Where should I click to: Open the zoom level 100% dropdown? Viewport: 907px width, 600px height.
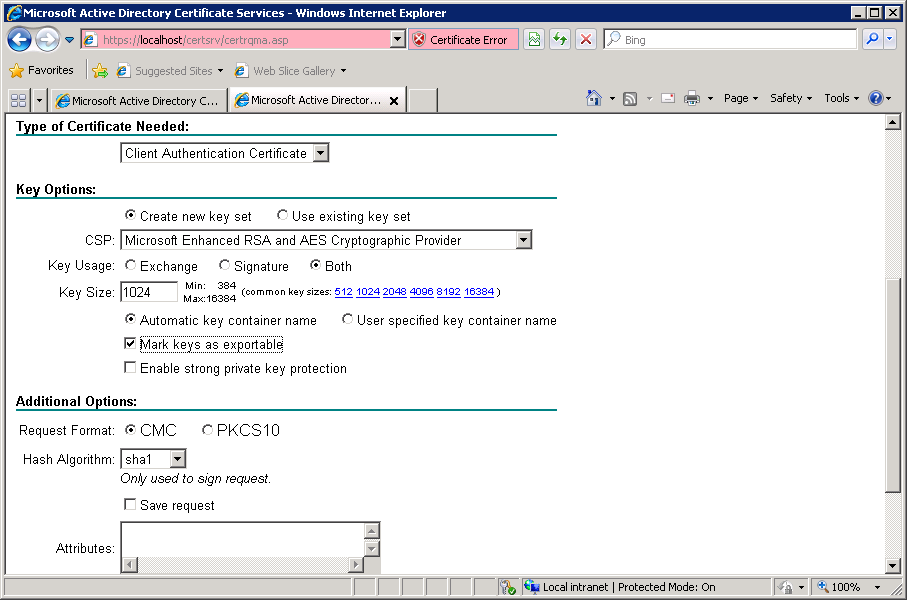pyautogui.click(x=877, y=587)
